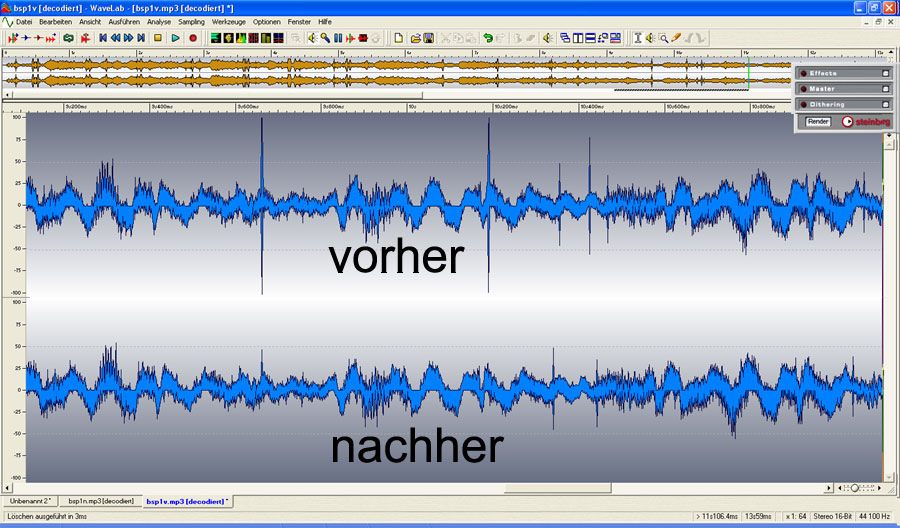
Task: Toggle the Master section red LED
Action: [804, 89]
